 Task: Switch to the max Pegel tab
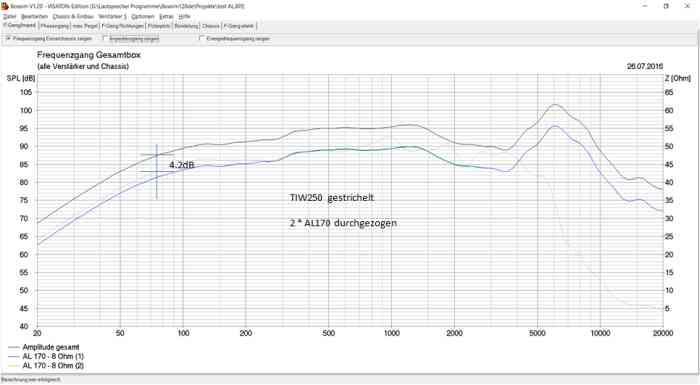click(85, 26)
